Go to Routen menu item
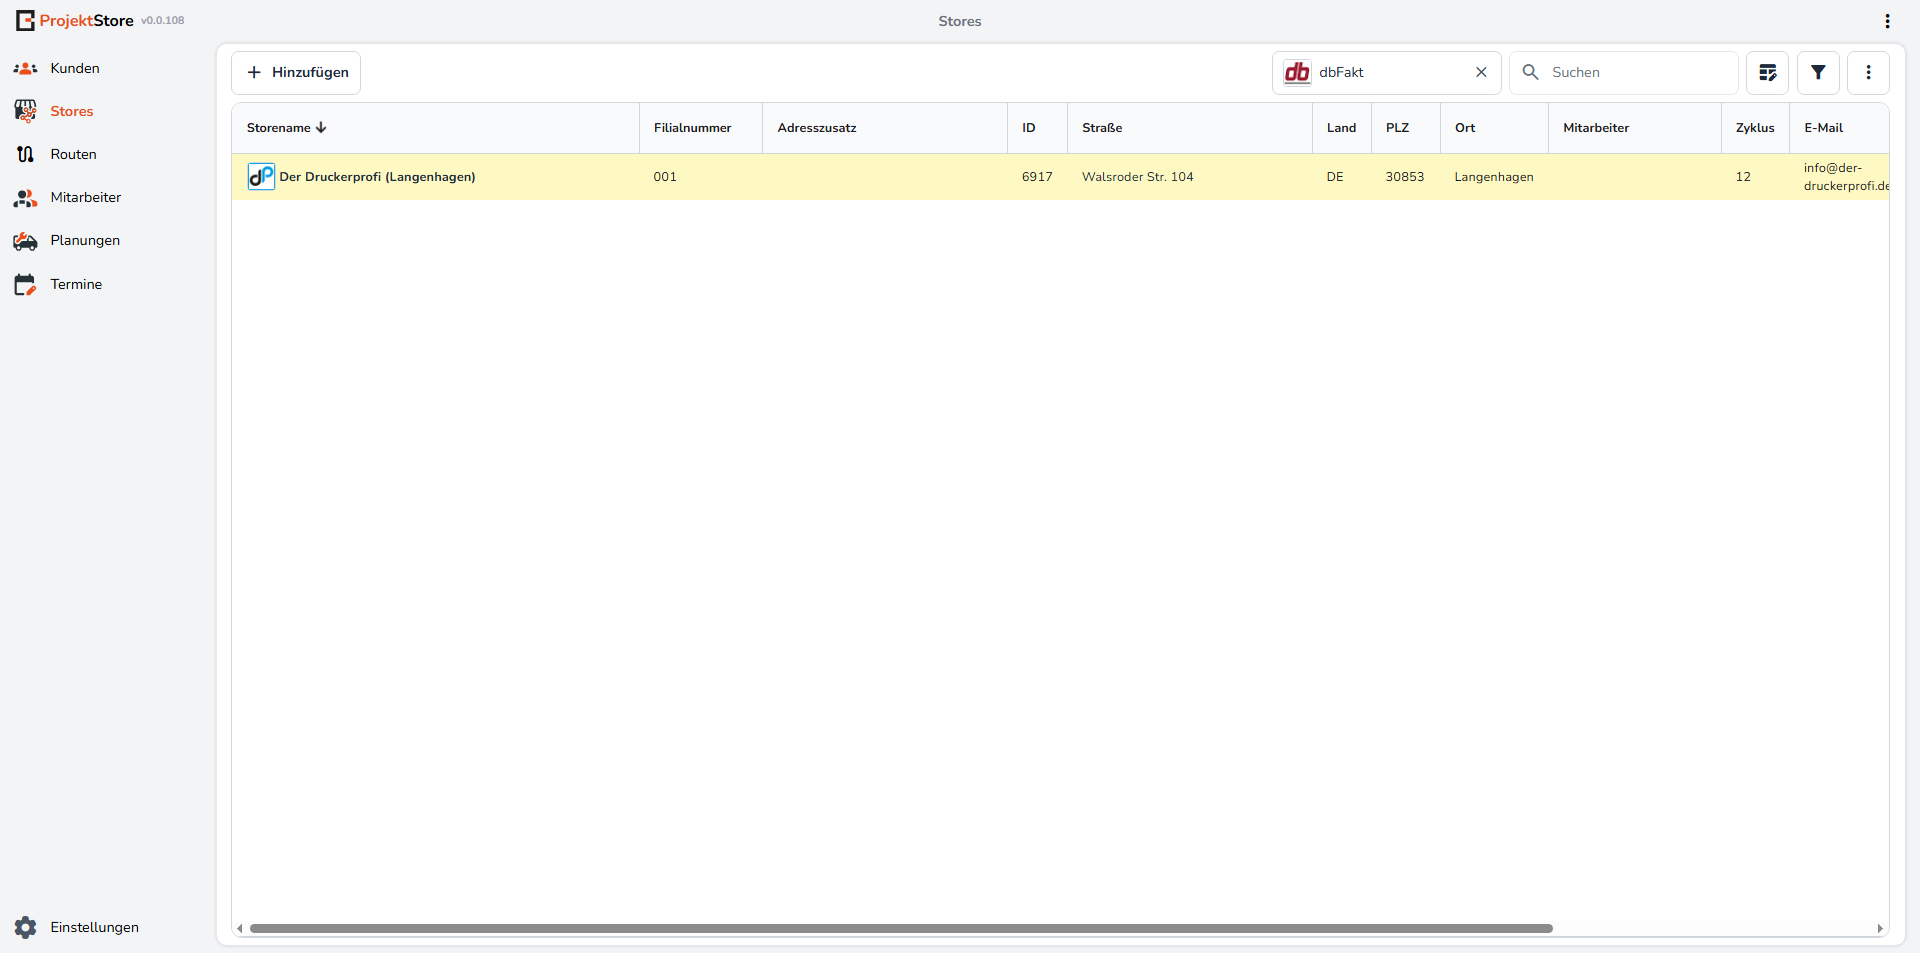The image size is (1920, 953). (x=74, y=154)
